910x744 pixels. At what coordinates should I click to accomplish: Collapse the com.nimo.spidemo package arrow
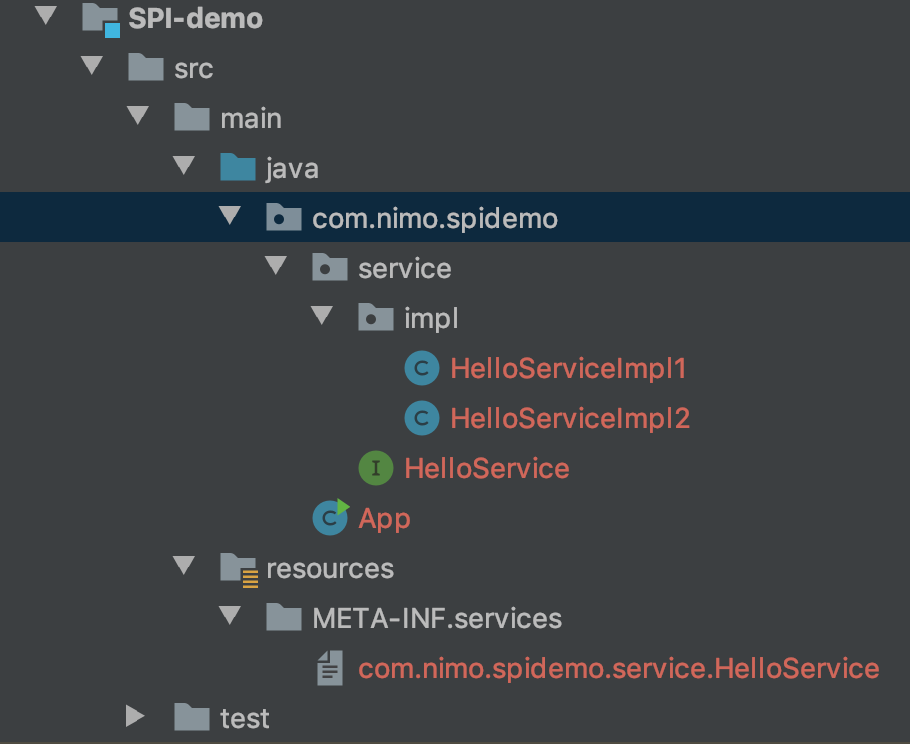click(229, 218)
